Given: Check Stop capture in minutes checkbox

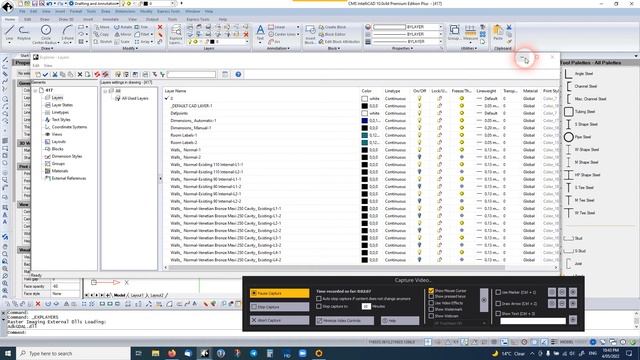Looking at the screenshot, I should [319, 306].
